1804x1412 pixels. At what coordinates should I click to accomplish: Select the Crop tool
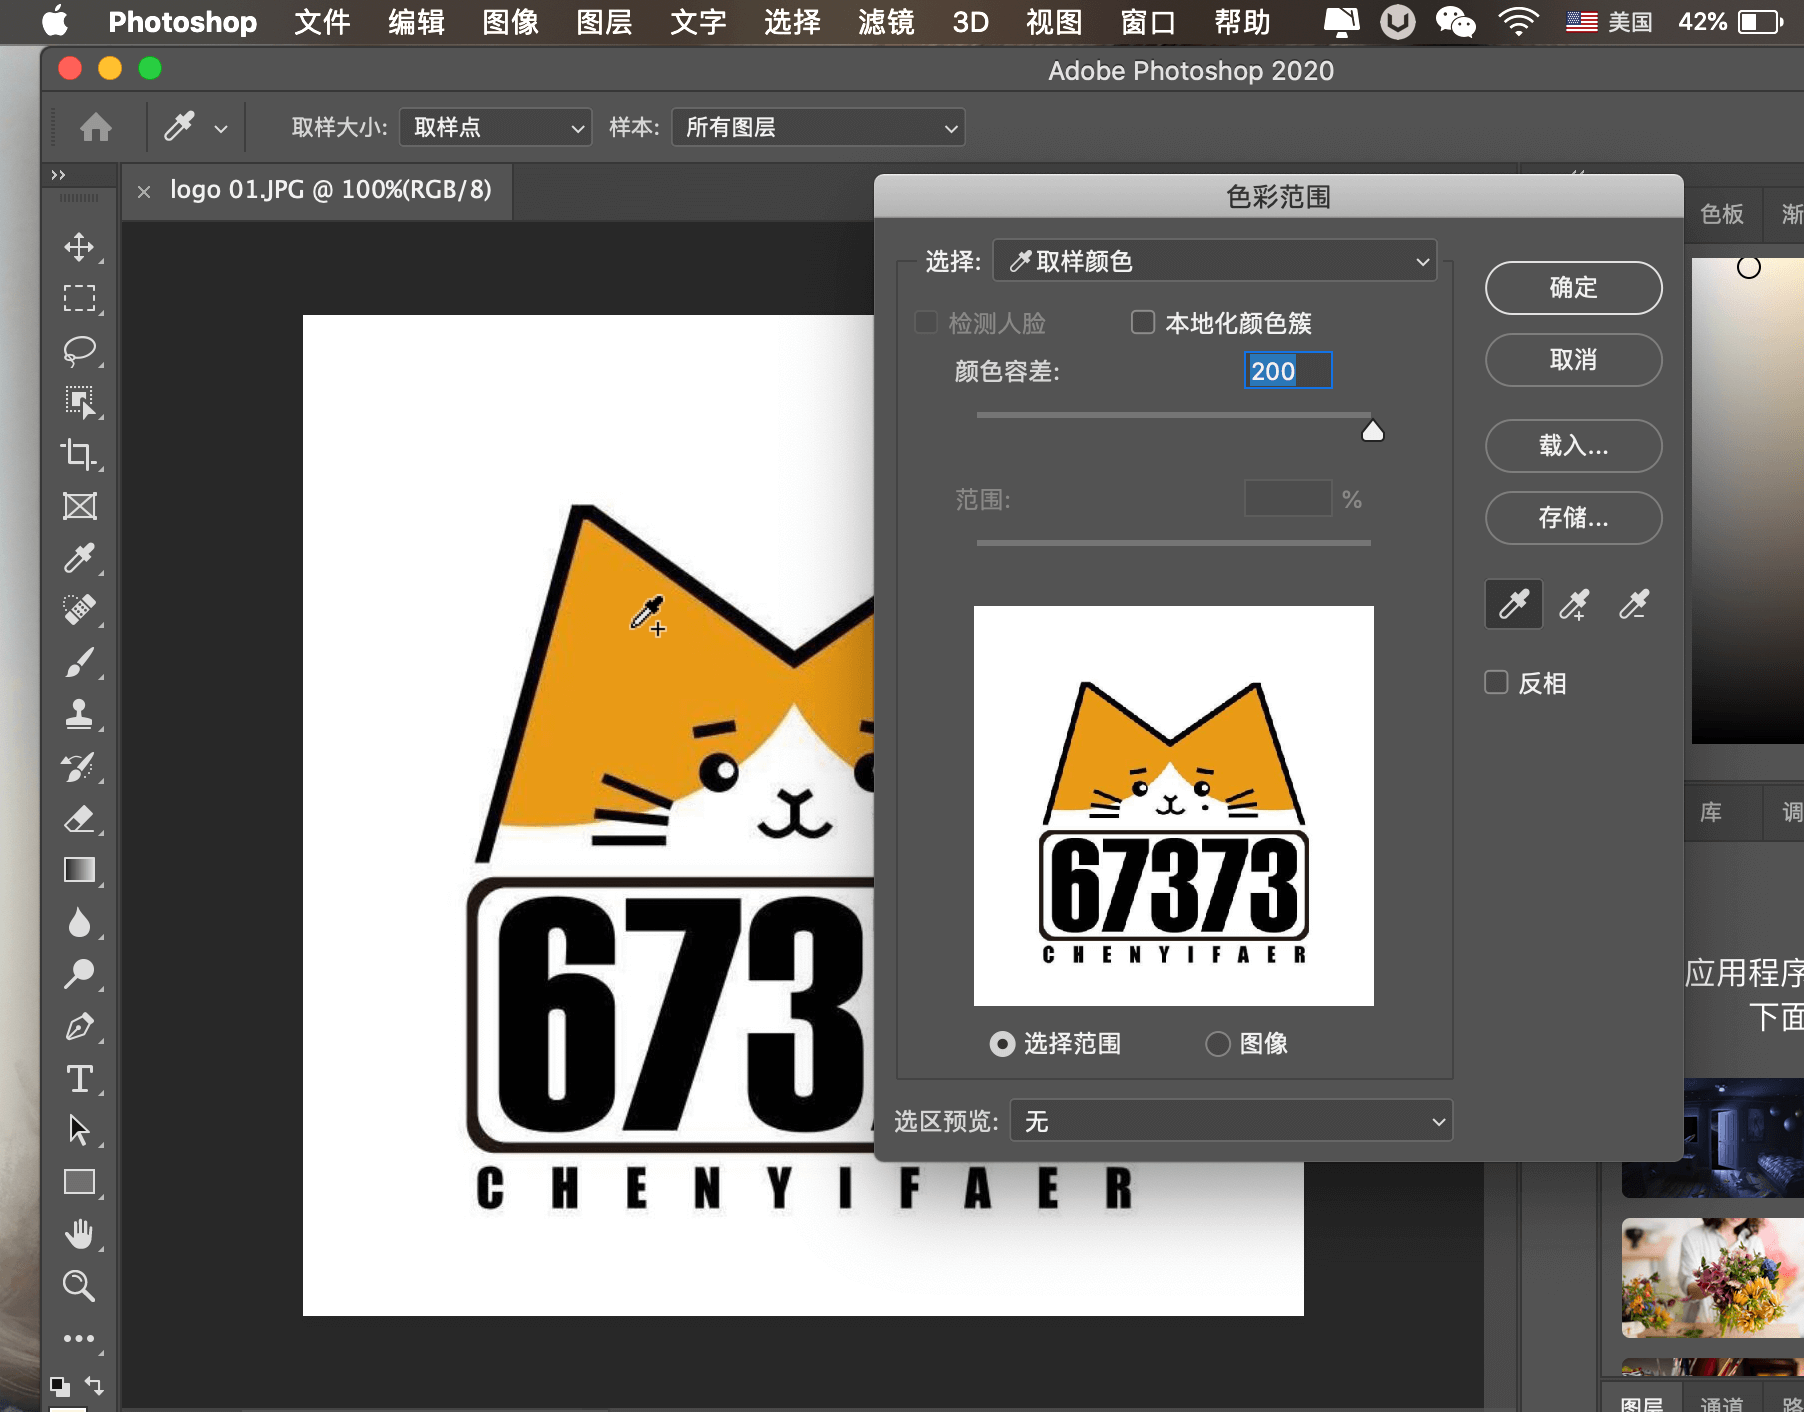pos(79,454)
